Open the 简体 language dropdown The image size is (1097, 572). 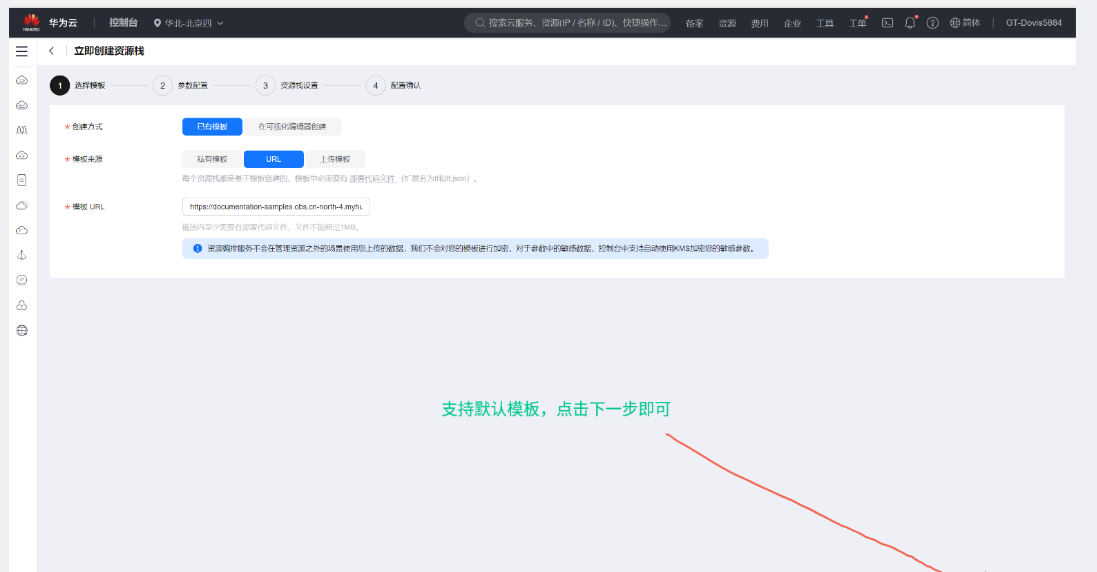965,23
